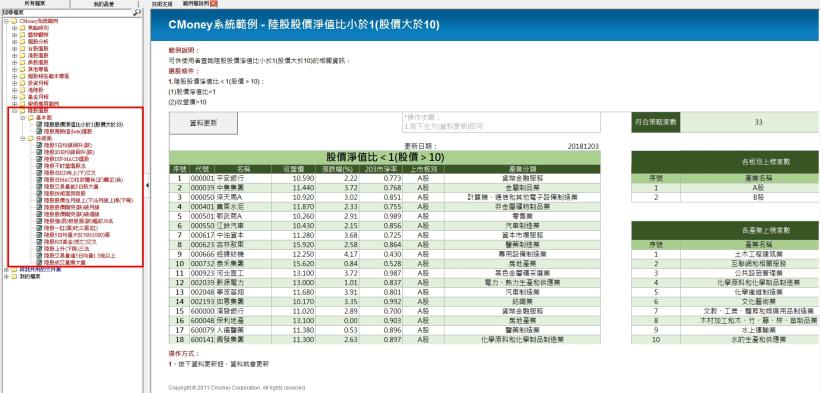The height and width of the screenshot is (393, 820).
Task: Click the folder icon of 美股選股
Action: [x=22, y=62]
